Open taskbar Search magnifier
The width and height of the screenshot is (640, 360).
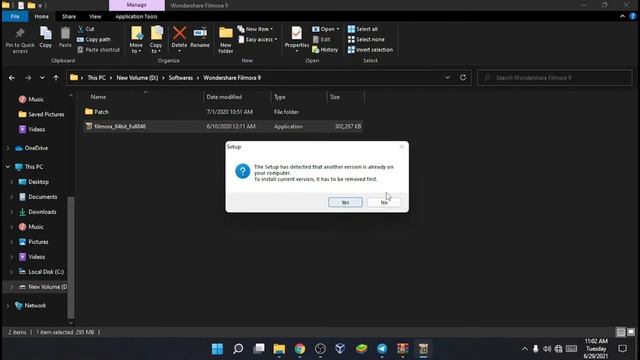[x=238, y=349]
